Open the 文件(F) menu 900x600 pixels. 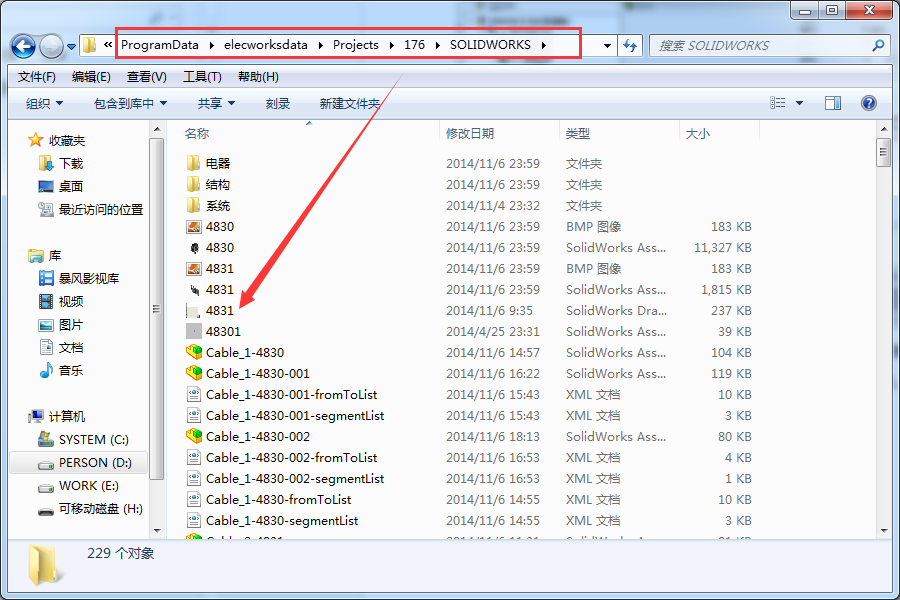click(37, 77)
